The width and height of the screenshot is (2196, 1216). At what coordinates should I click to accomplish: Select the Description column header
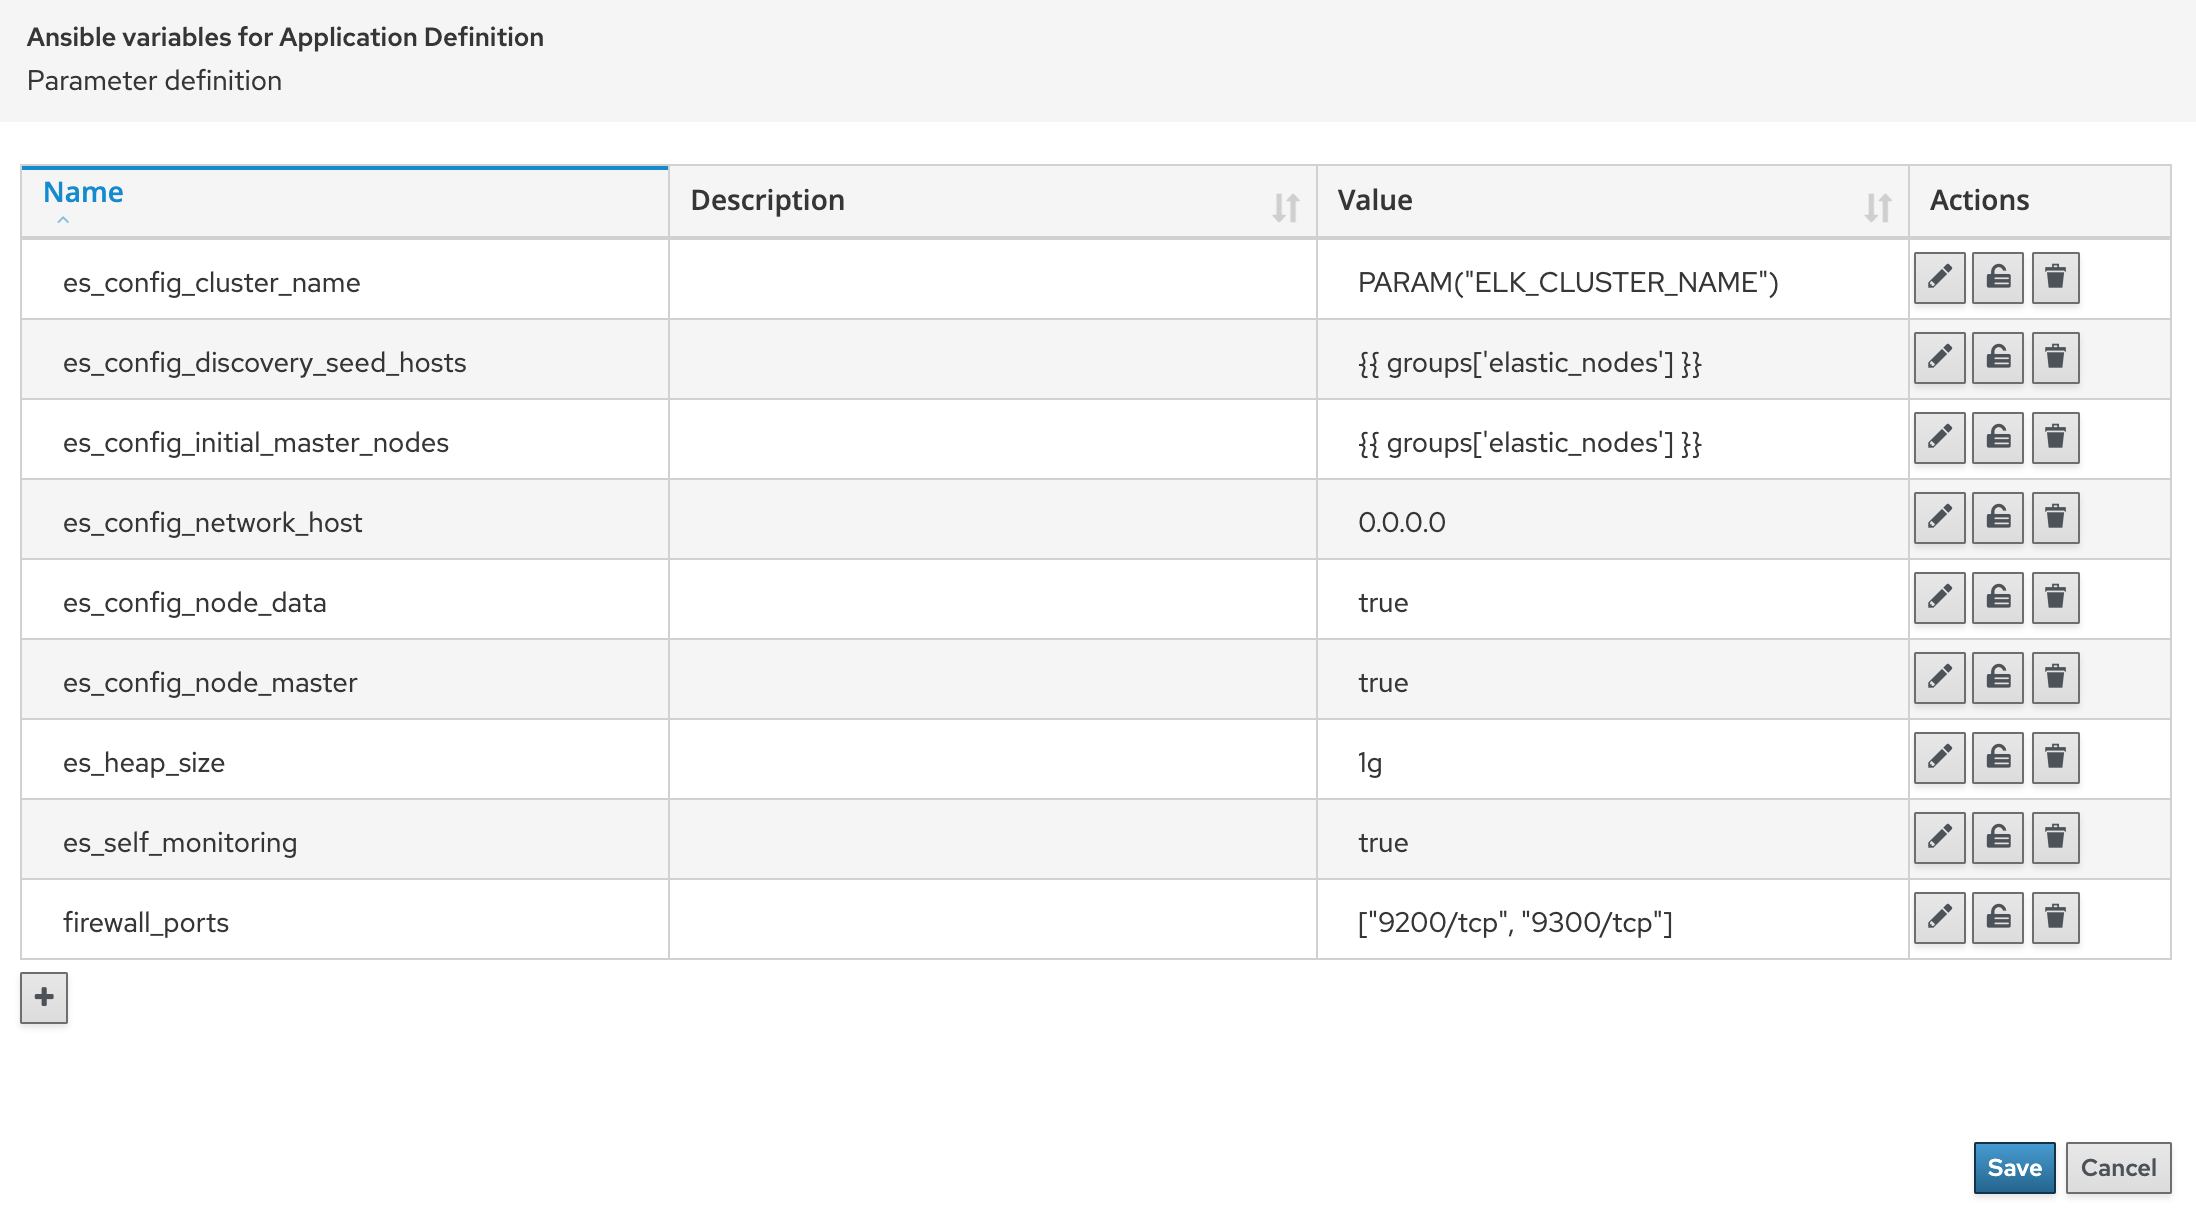(768, 200)
